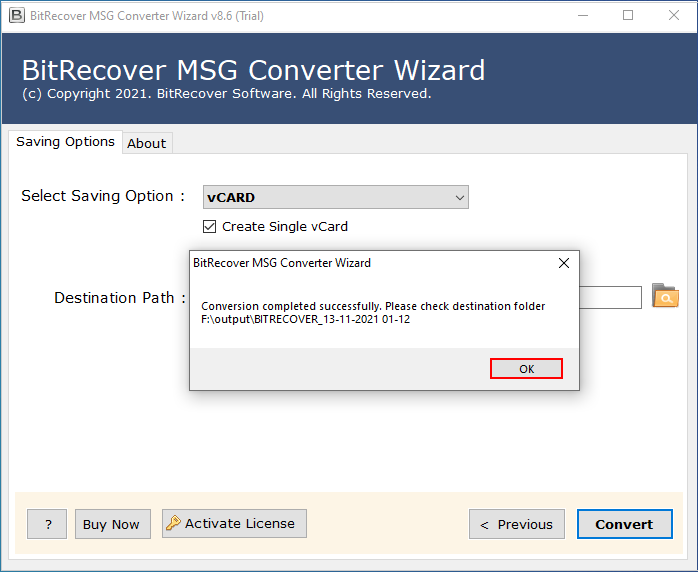Click the 'Select Saving Option :' label
698x572 pixels.
(x=103, y=196)
